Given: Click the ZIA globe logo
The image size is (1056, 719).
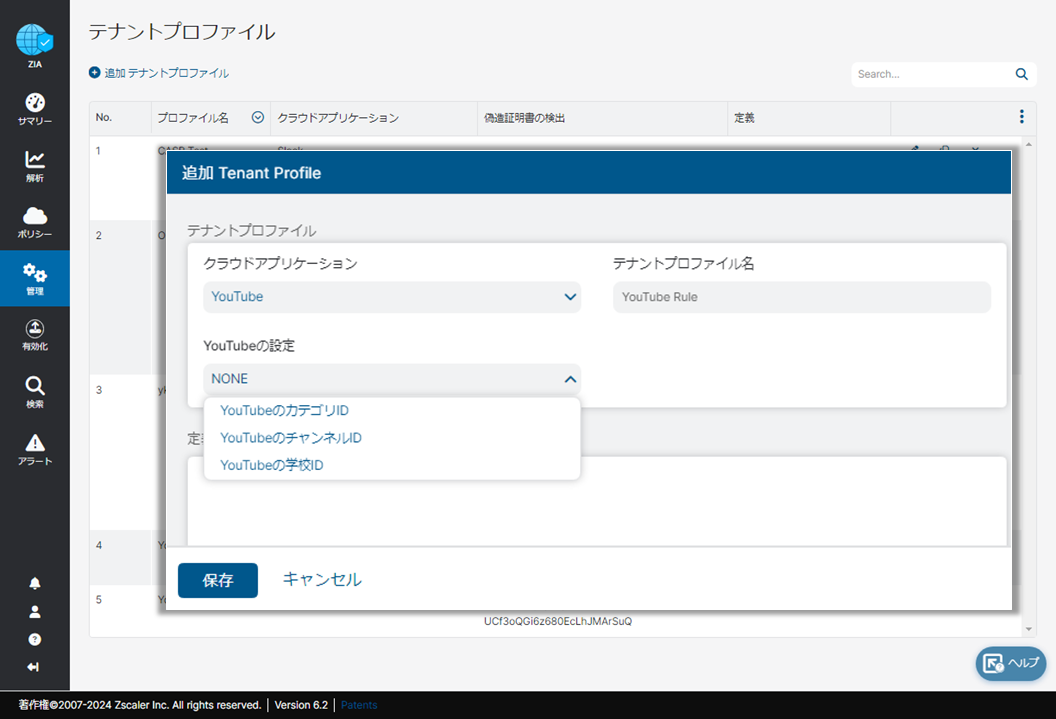Looking at the screenshot, I should point(34,40).
